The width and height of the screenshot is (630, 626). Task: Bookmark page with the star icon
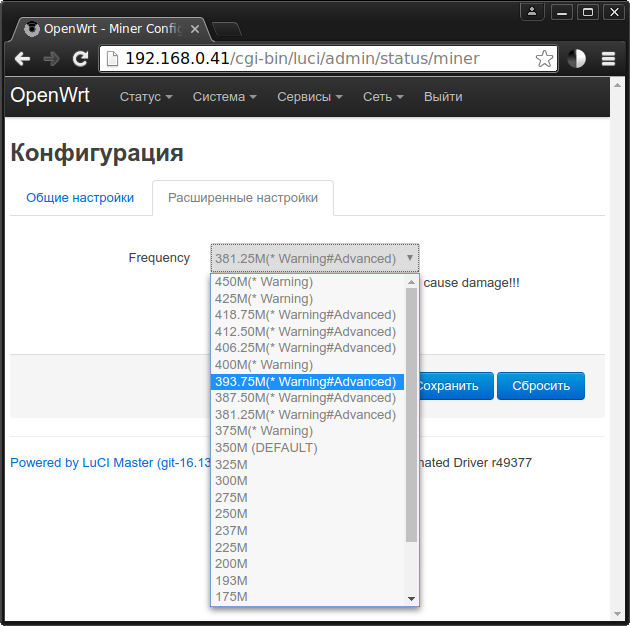click(x=544, y=59)
